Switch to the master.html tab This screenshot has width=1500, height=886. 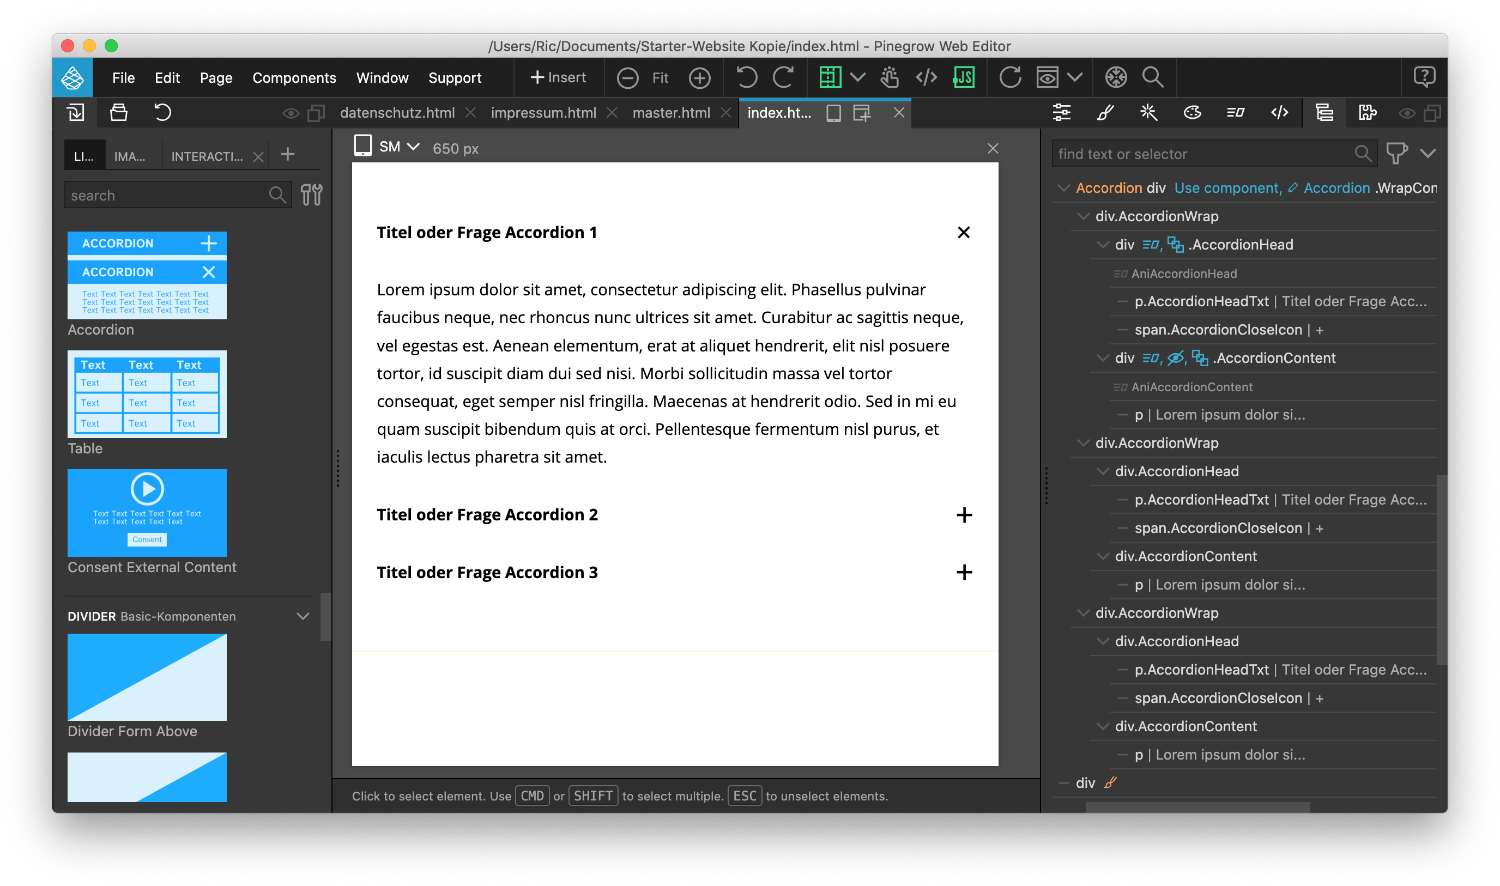(671, 113)
